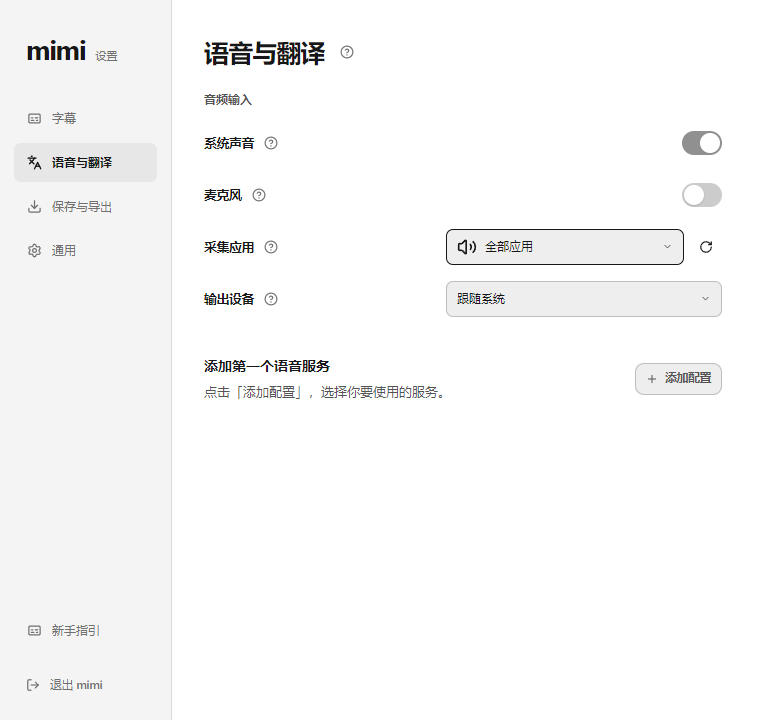Click the 设置 label beside mimi
The height and width of the screenshot is (720, 760).
point(106,56)
